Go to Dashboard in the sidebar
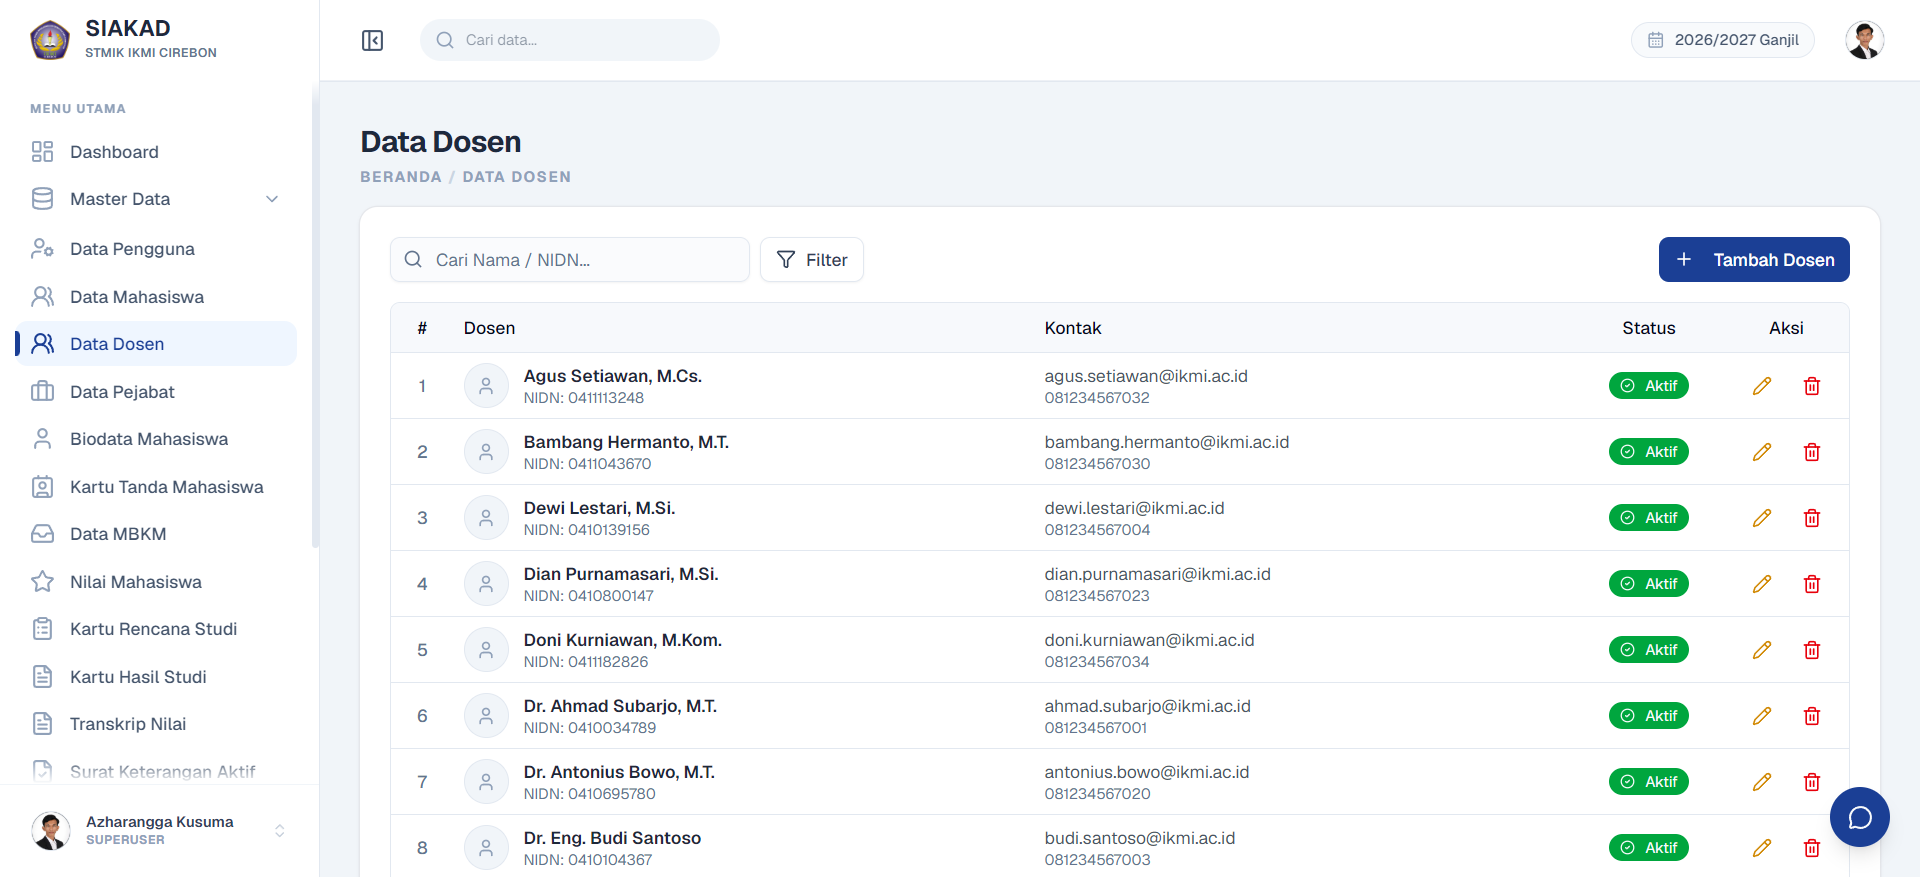The image size is (1920, 877). (x=156, y=152)
